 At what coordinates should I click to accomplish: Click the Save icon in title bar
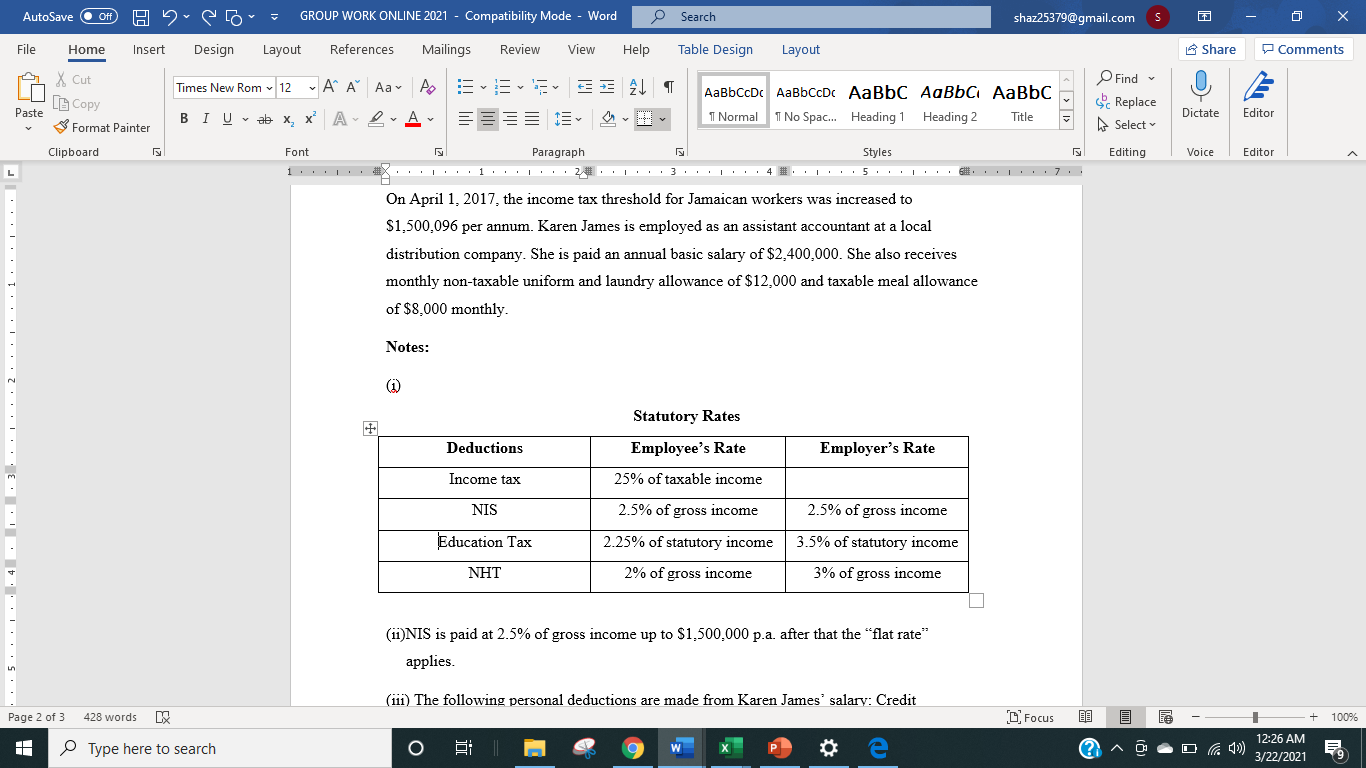click(141, 17)
